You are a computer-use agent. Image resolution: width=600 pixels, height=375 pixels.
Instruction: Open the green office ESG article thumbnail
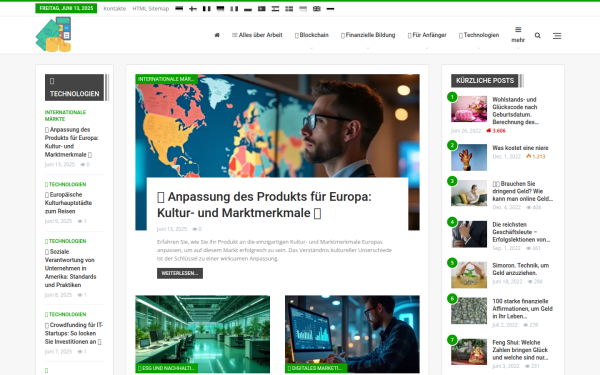pos(202,334)
